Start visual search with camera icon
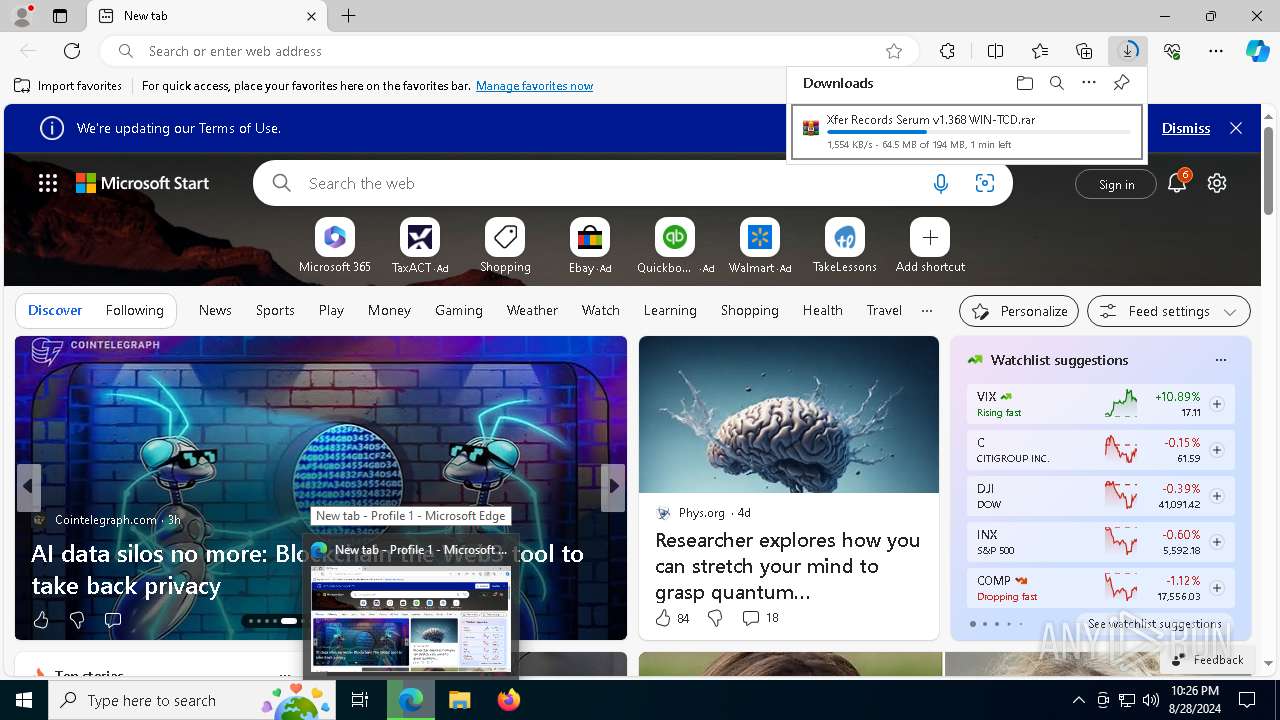1280x720 pixels. pos(985,183)
